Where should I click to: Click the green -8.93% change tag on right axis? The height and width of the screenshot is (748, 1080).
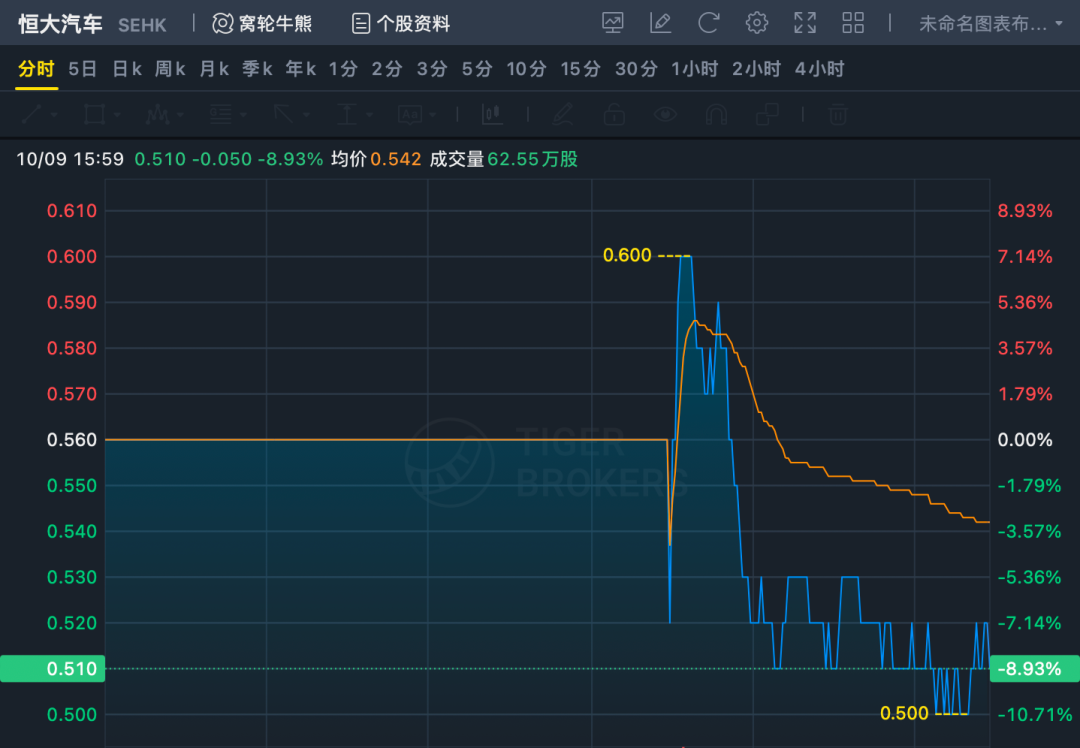coord(1035,669)
